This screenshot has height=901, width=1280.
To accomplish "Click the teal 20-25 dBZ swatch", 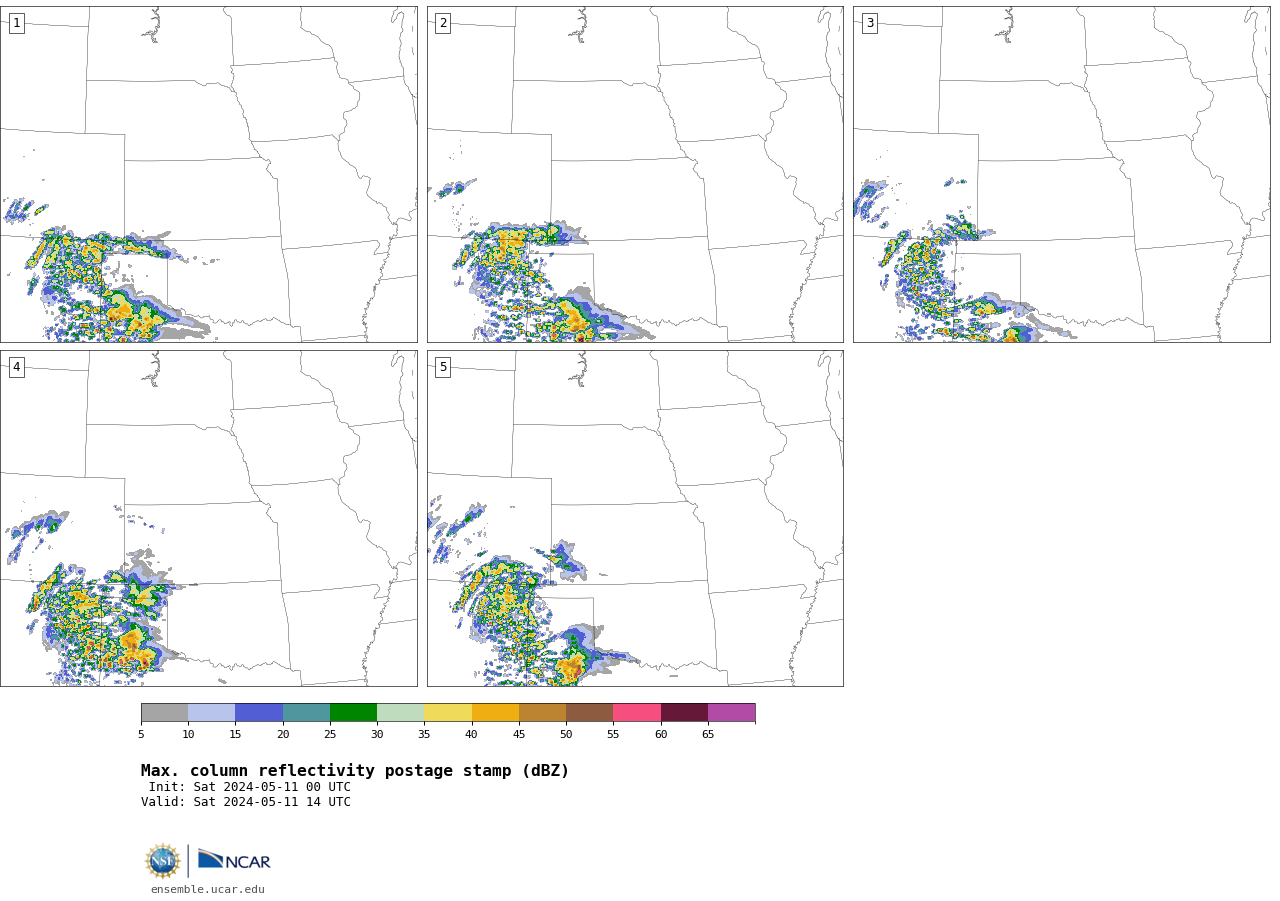I will pos(306,712).
